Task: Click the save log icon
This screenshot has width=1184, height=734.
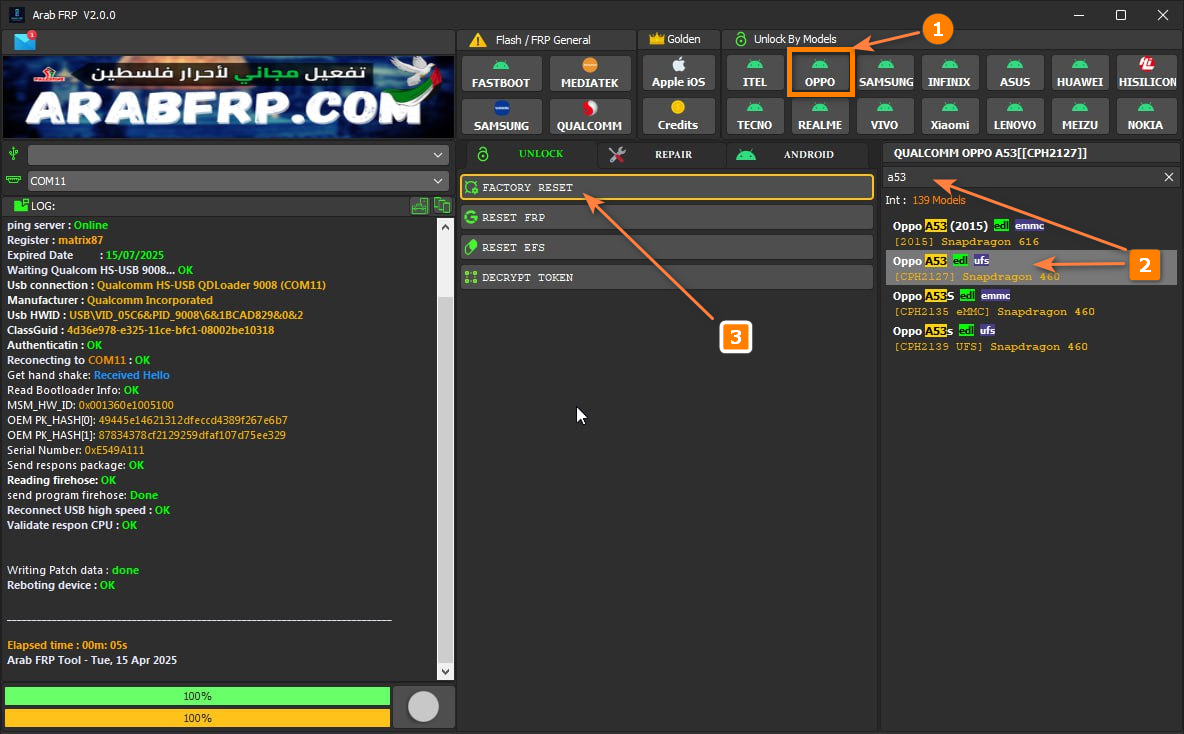Action: [420, 205]
